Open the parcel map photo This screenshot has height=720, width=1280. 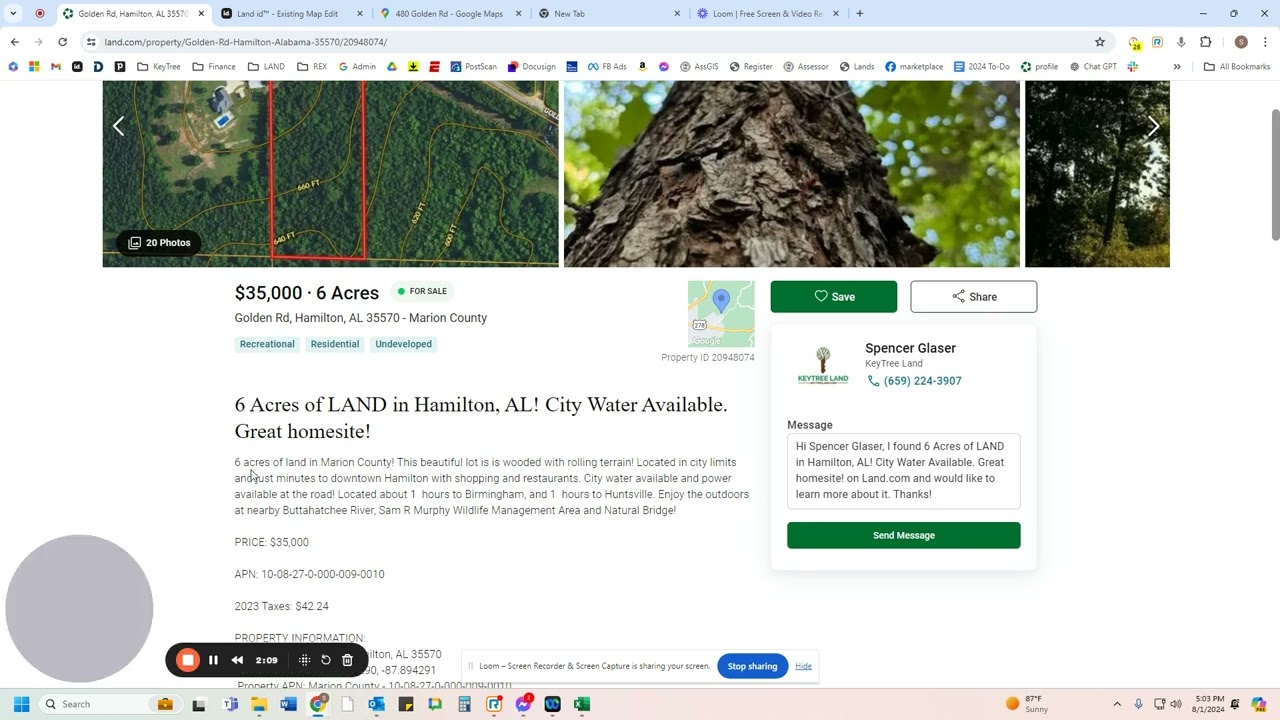click(331, 174)
